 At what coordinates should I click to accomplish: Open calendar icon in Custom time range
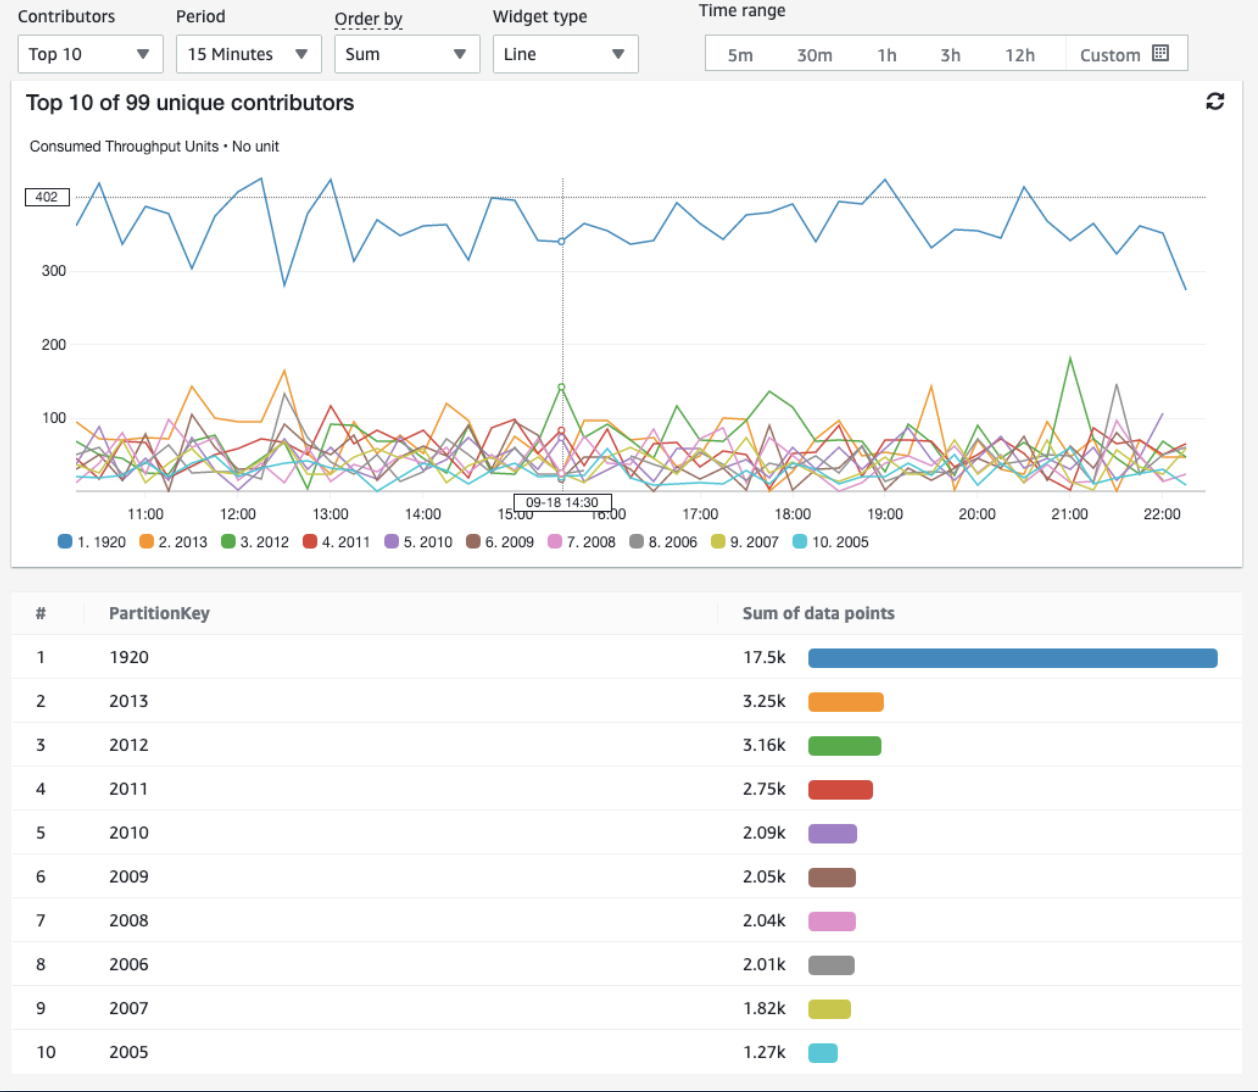tap(1160, 53)
